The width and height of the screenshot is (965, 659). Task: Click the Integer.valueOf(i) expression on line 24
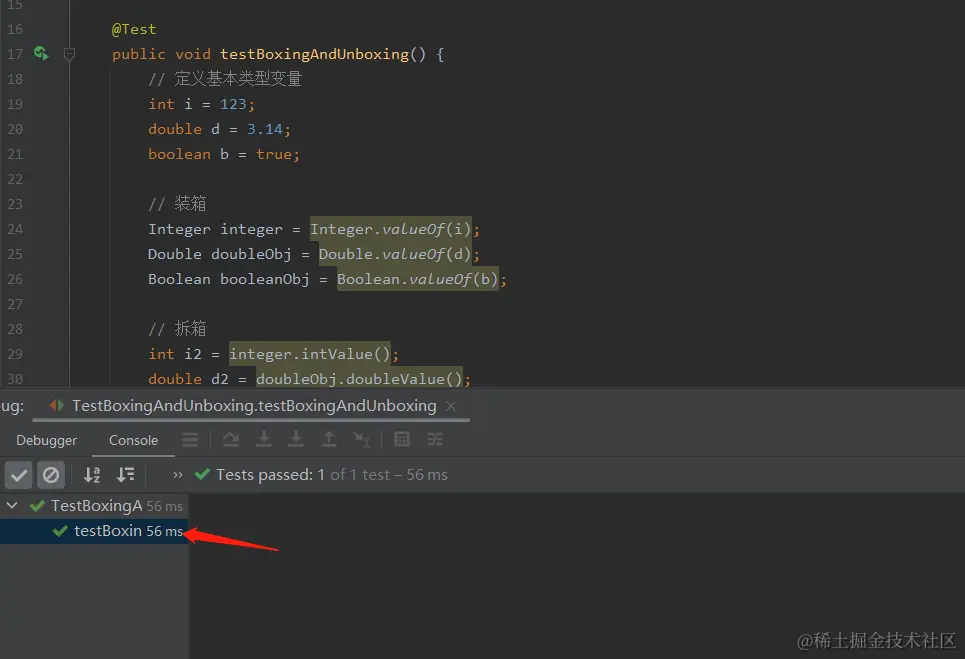[391, 230]
